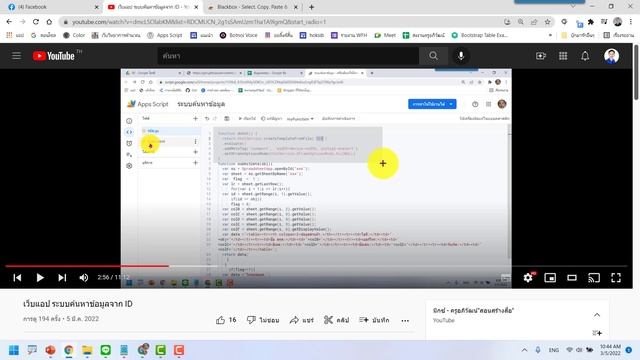Viewport: 640px width, 360px height.
Task: Open more actions three-dot menu under video
Action: 405,320
